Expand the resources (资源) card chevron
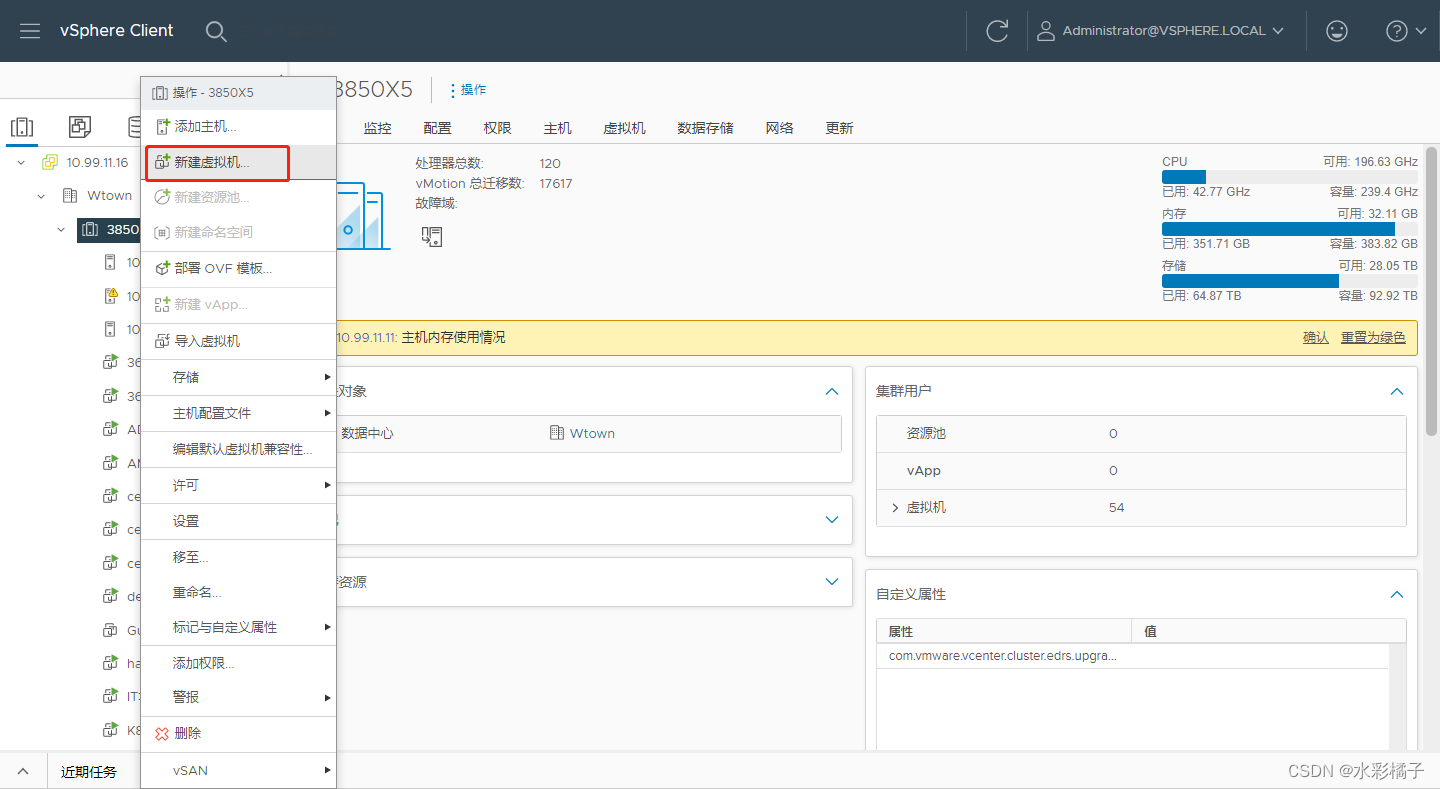This screenshot has height=789, width=1440. [x=831, y=581]
